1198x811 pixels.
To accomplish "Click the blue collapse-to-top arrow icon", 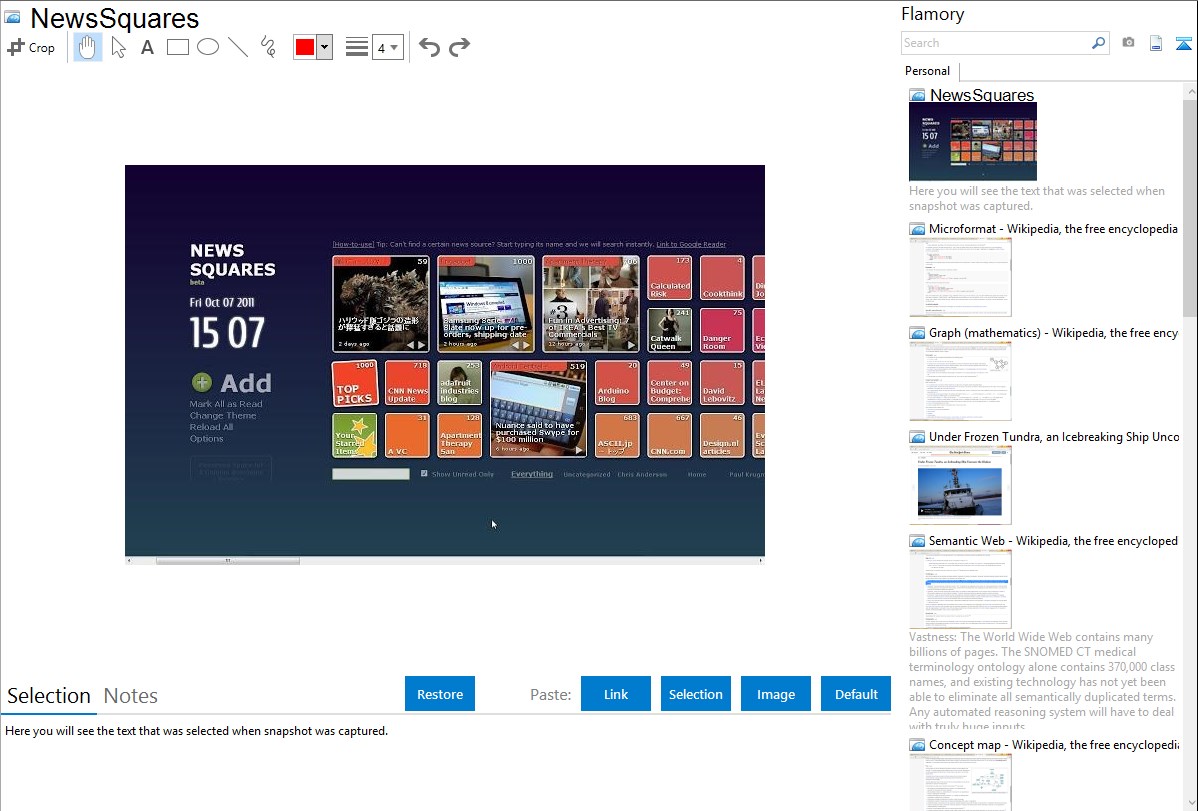I will (x=1183, y=43).
